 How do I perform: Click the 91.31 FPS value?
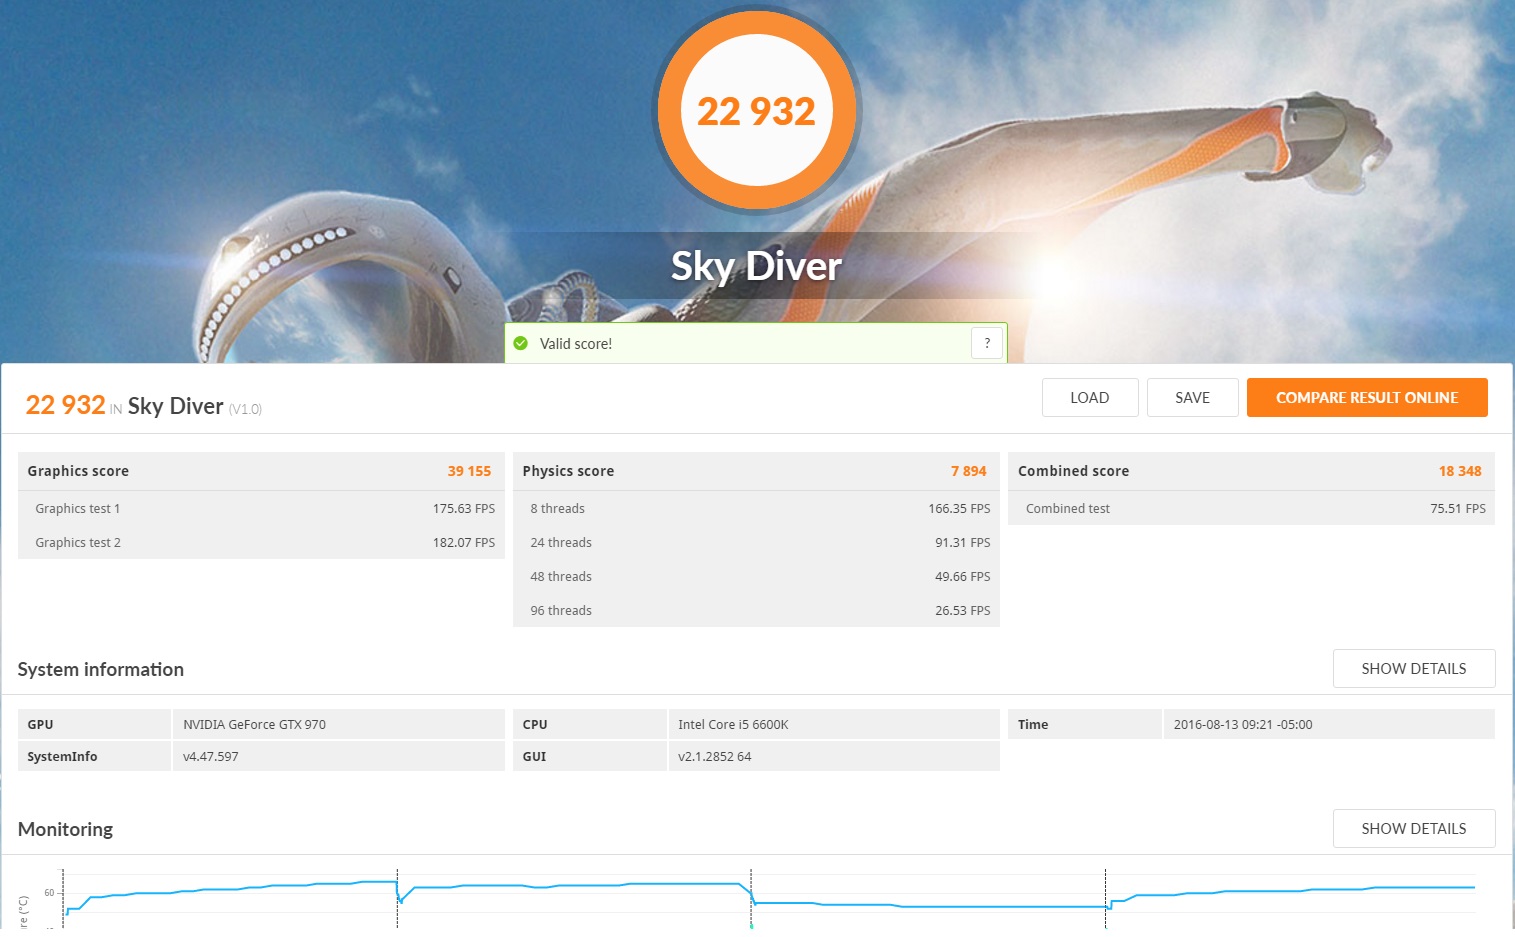click(962, 542)
